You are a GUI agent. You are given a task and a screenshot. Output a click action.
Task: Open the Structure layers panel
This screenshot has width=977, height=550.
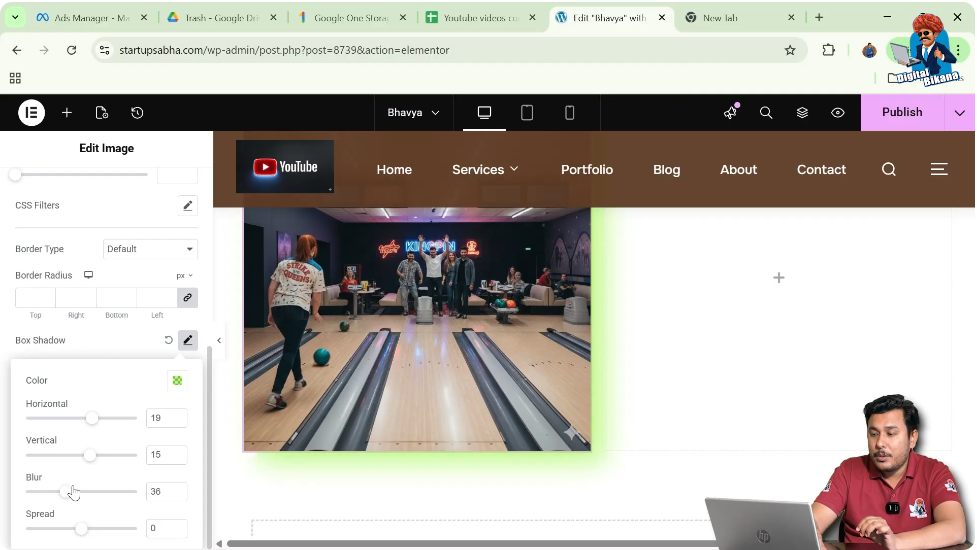[x=802, y=113]
